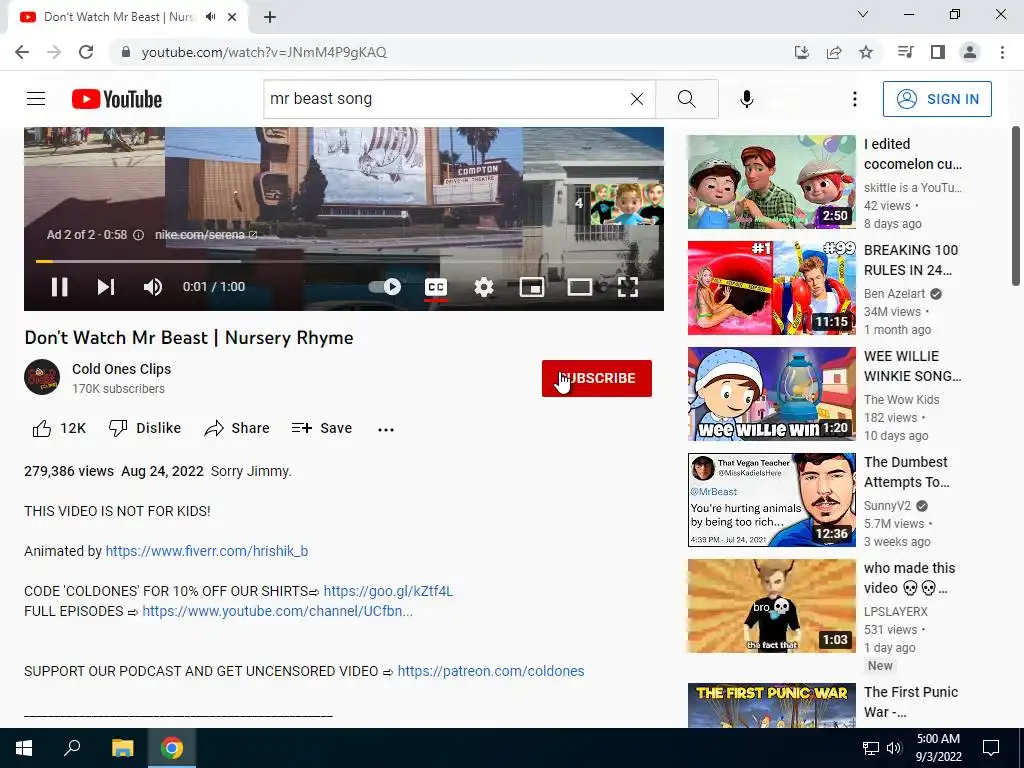This screenshot has width=1024, height=768.
Task: Open YouTube settings three-dot menu
Action: pos(855,99)
